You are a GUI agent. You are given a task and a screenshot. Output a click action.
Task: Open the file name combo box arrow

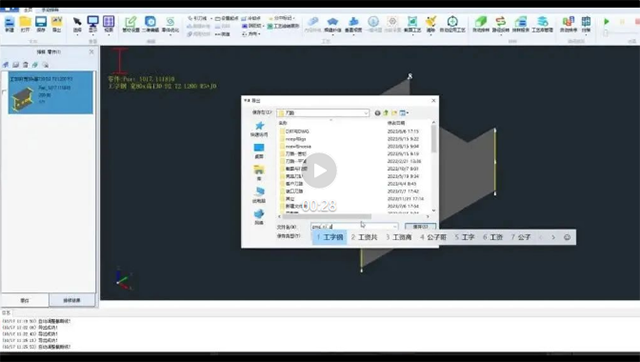tap(395, 227)
